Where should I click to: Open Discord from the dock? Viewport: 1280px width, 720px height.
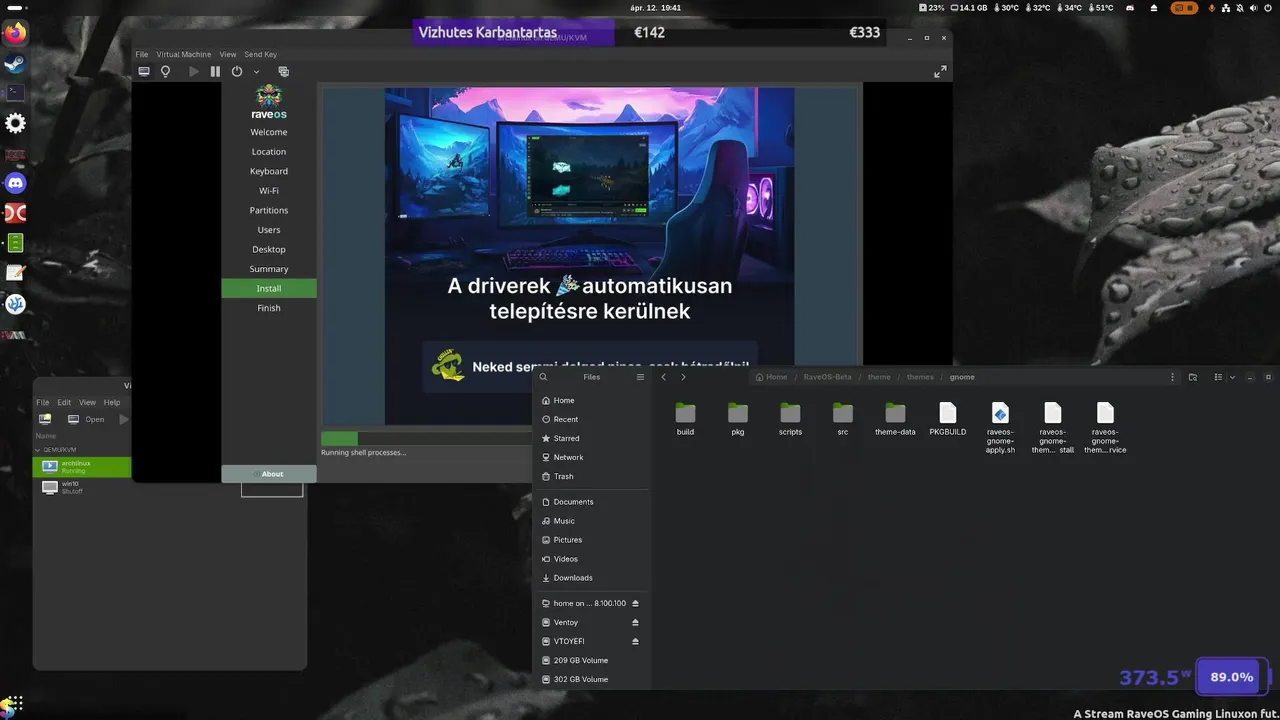tap(15, 183)
